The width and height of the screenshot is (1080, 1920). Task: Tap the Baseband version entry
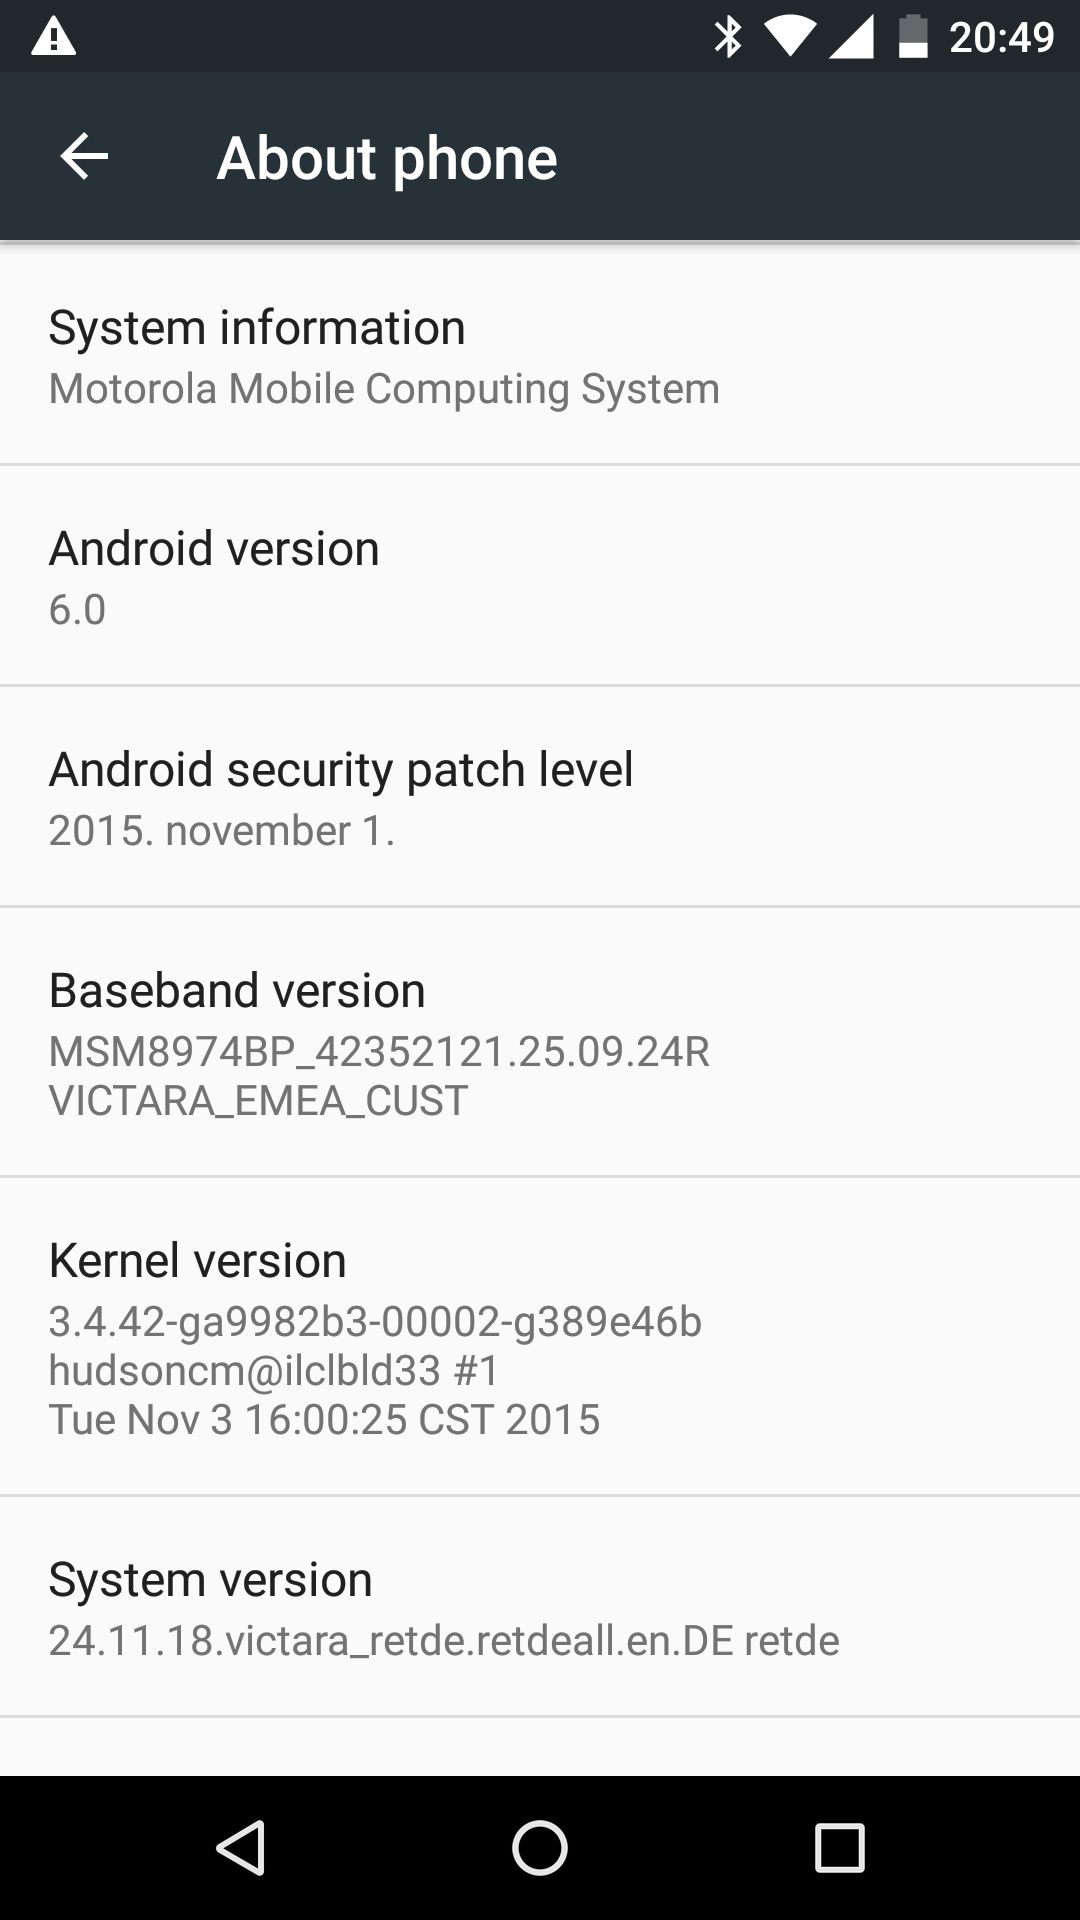tap(540, 1042)
